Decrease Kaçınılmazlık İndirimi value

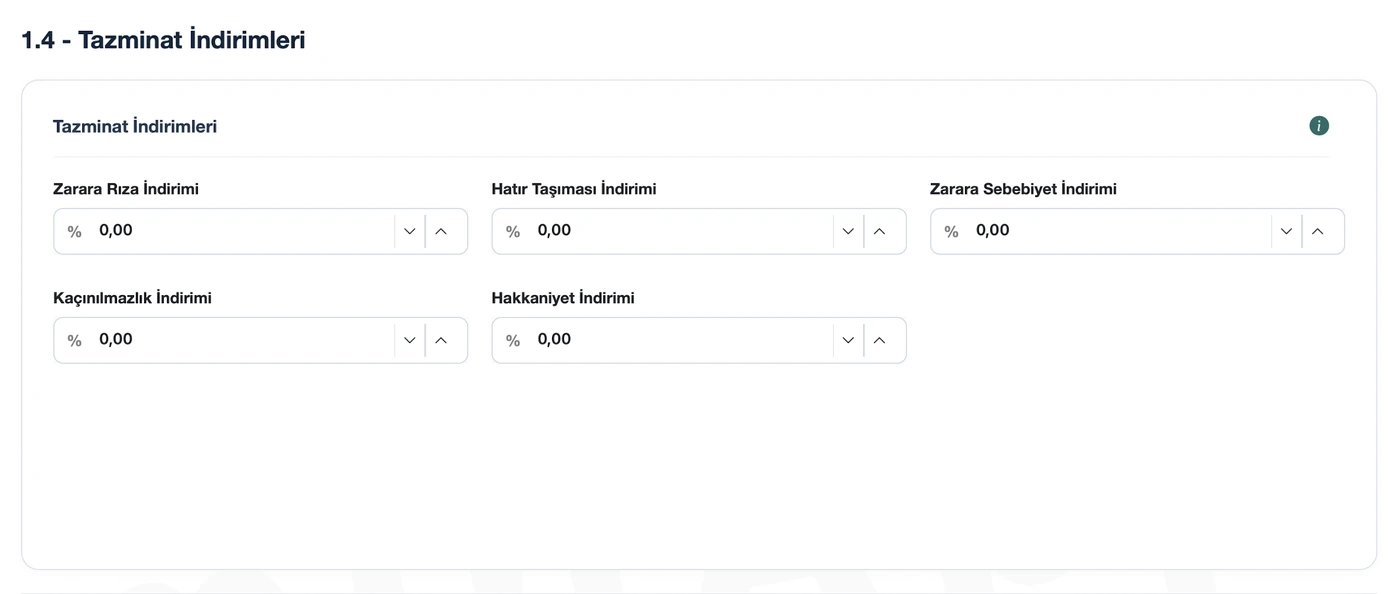tap(409, 340)
